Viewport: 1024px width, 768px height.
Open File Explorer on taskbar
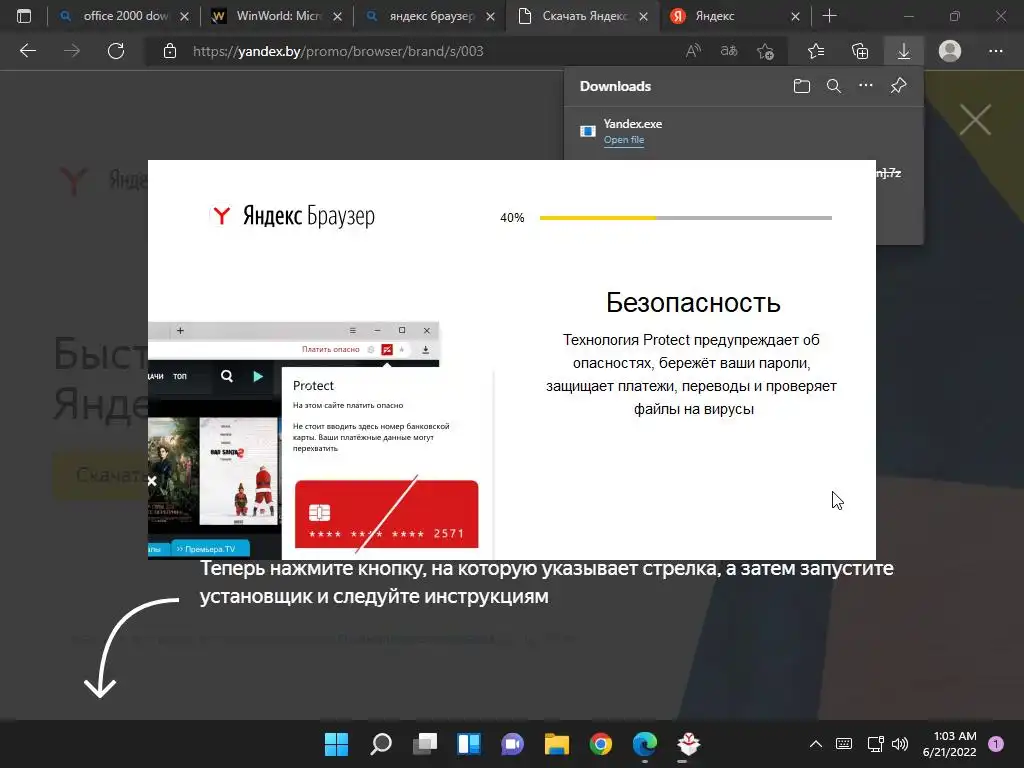(557, 744)
